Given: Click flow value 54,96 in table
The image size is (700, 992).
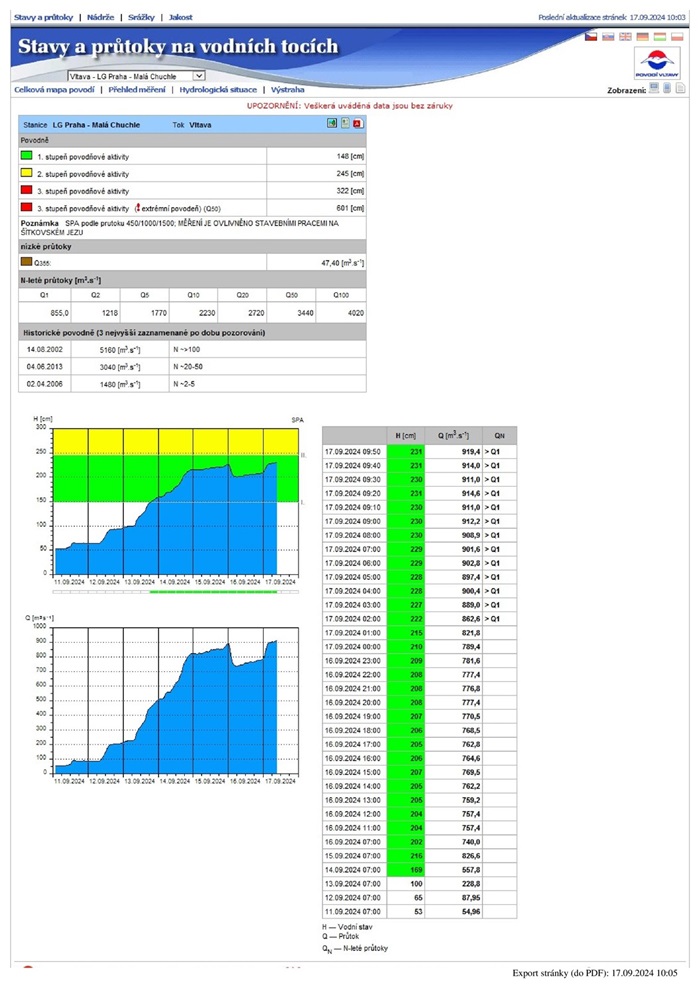Looking at the screenshot, I should click(x=471, y=912).
